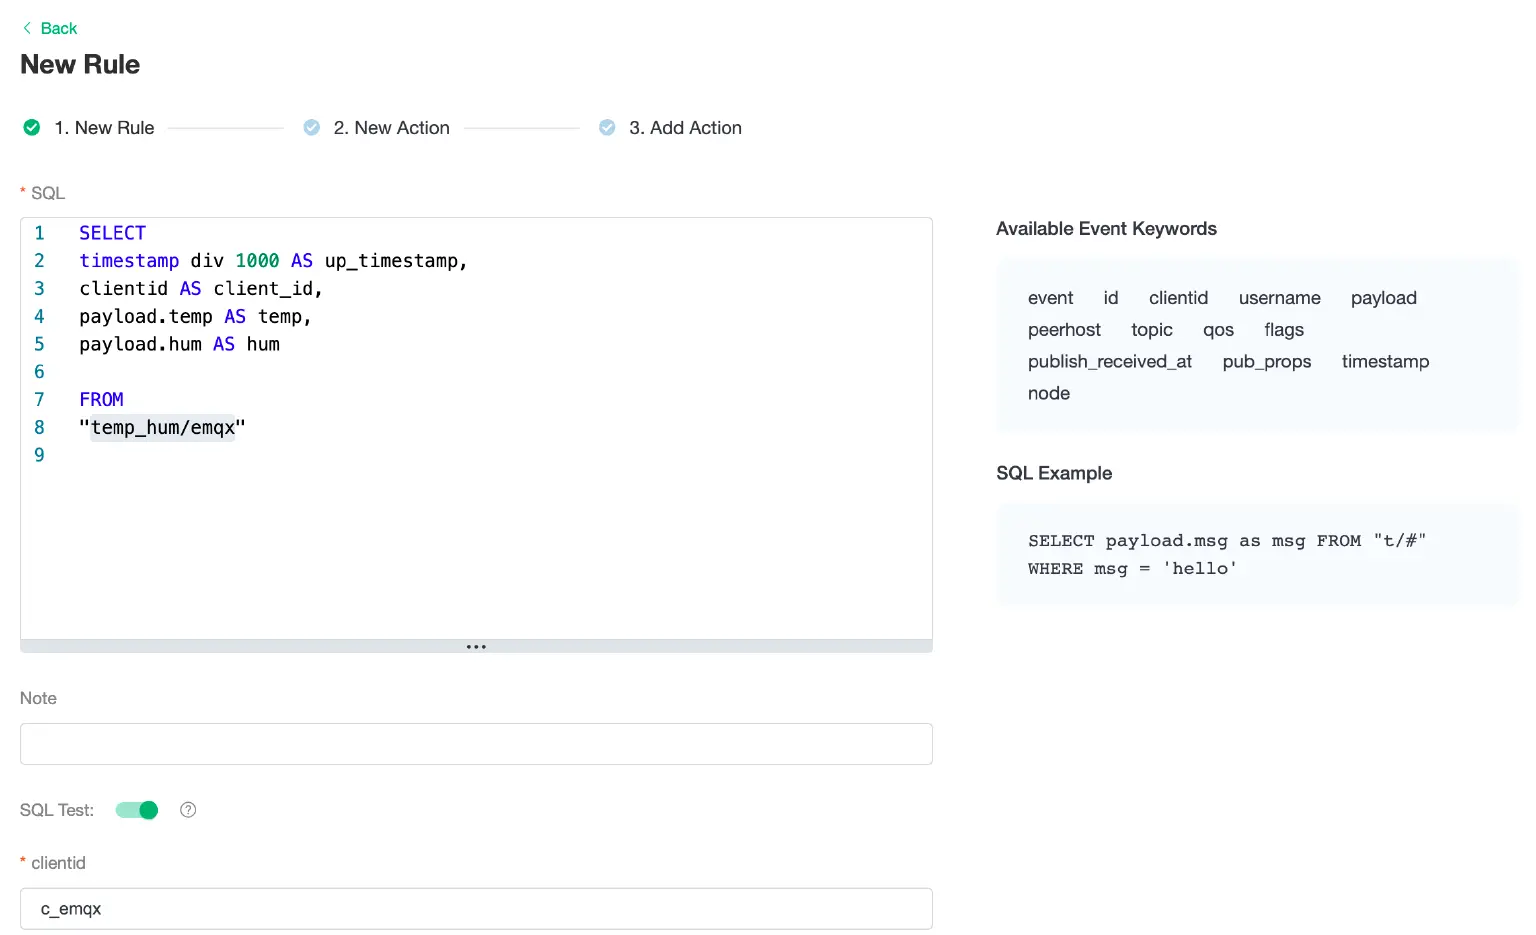Screen dimensions: 1536x935
Task: Open the SQL Test help question icon
Action: 188,810
